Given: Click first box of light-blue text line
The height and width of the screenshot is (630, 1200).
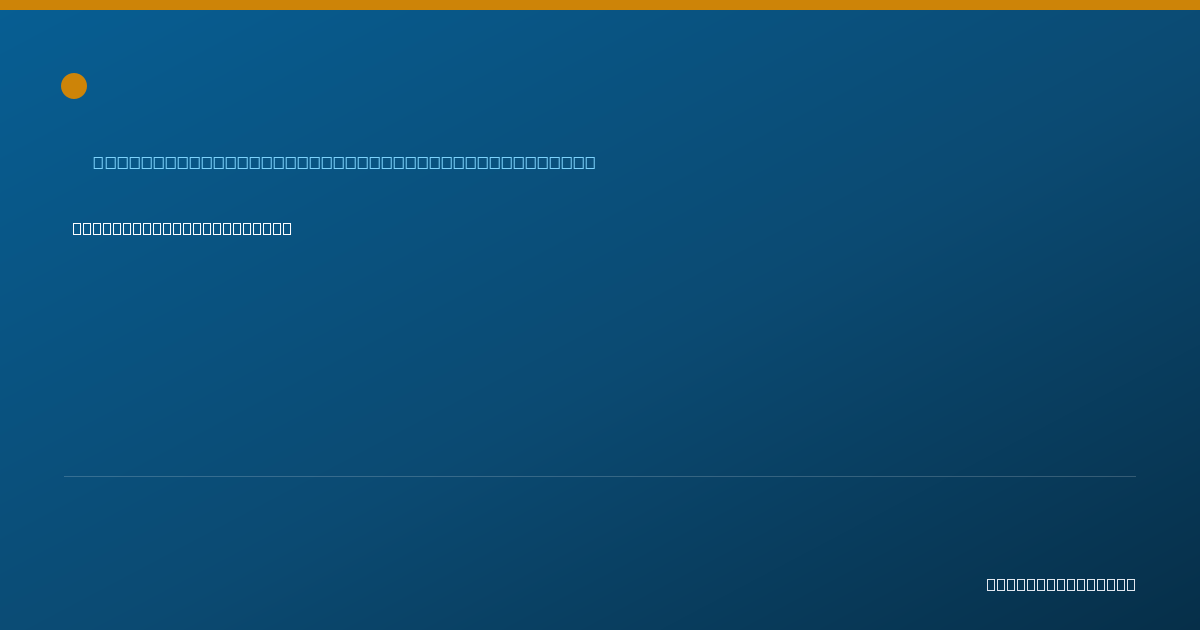Looking at the screenshot, I should (99, 162).
